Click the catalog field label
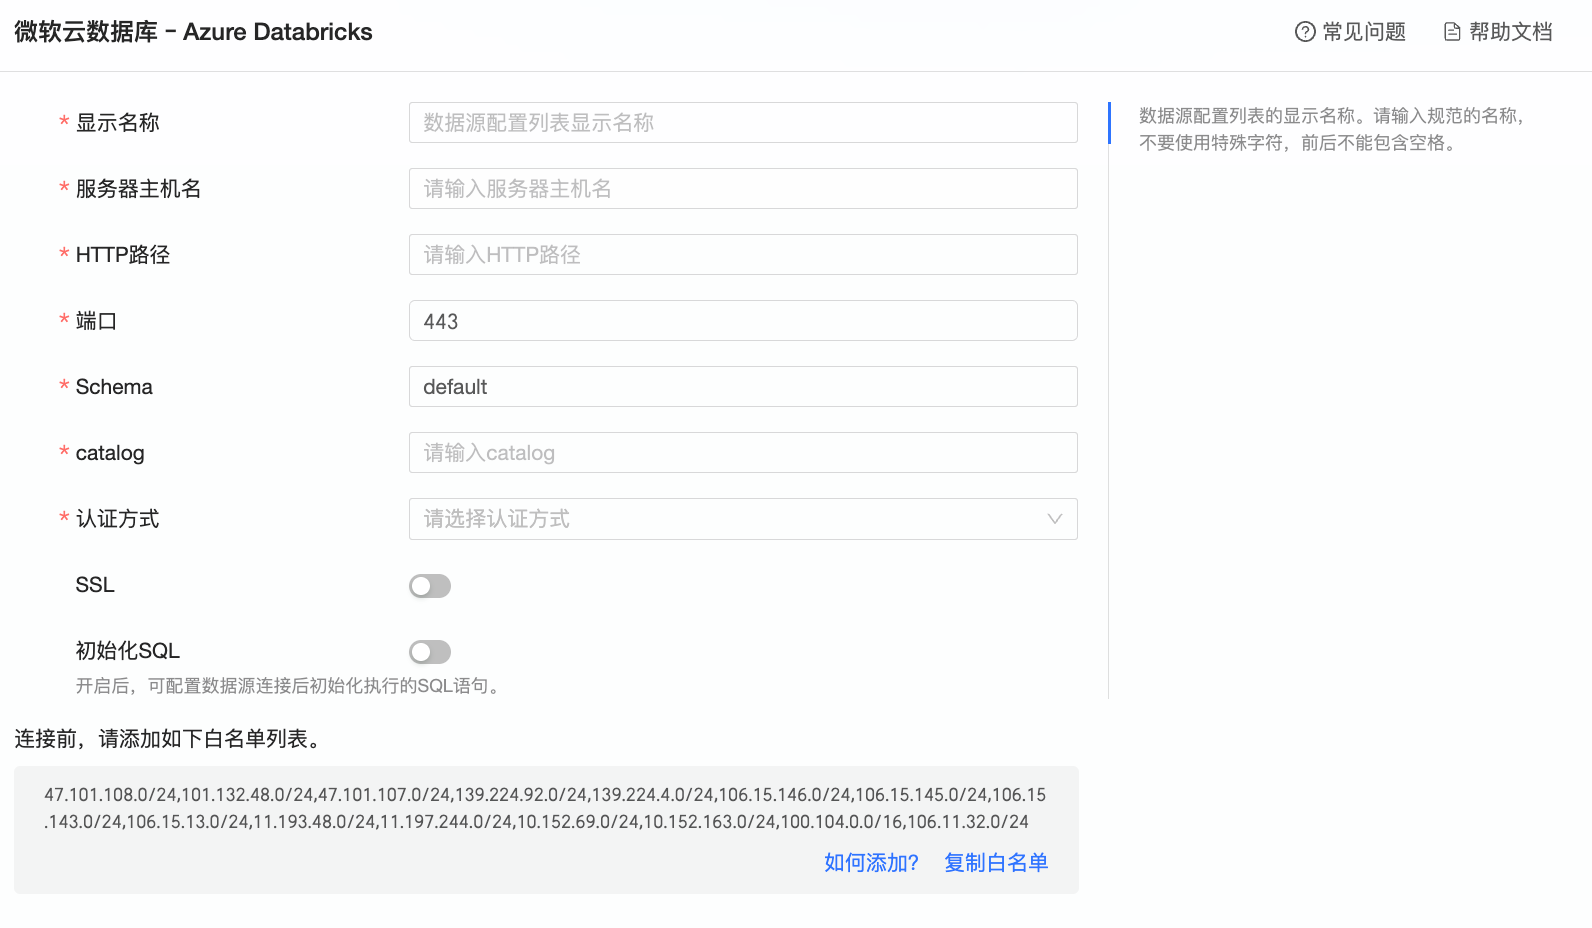 (110, 453)
